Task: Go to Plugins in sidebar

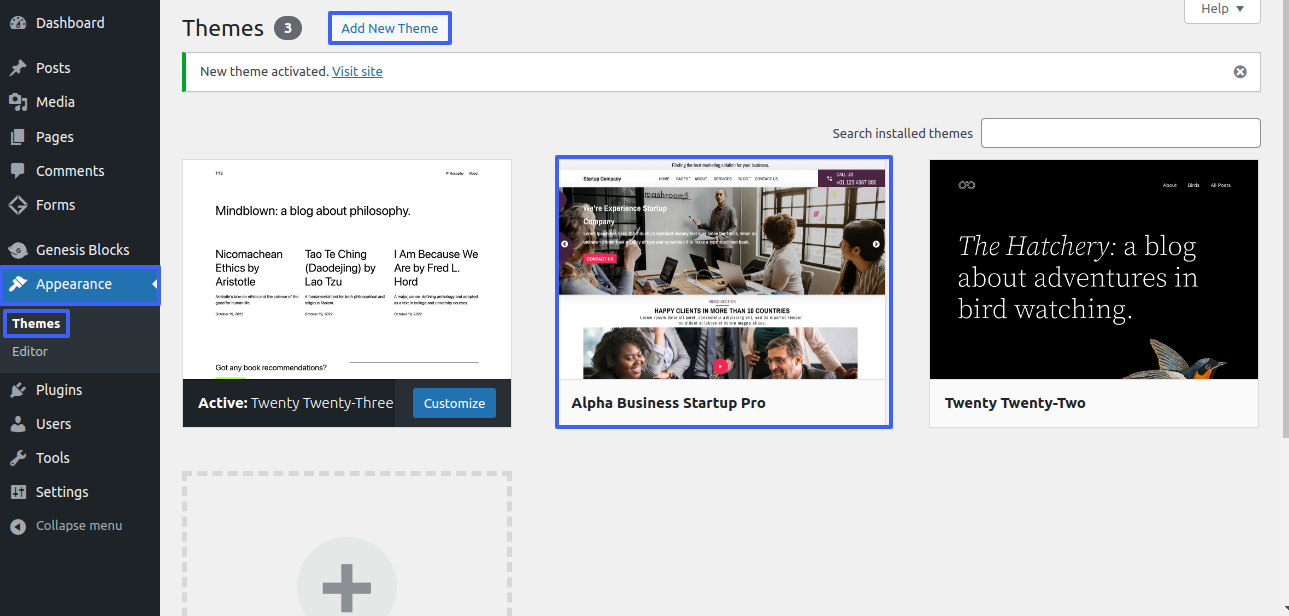Action: coord(80,390)
